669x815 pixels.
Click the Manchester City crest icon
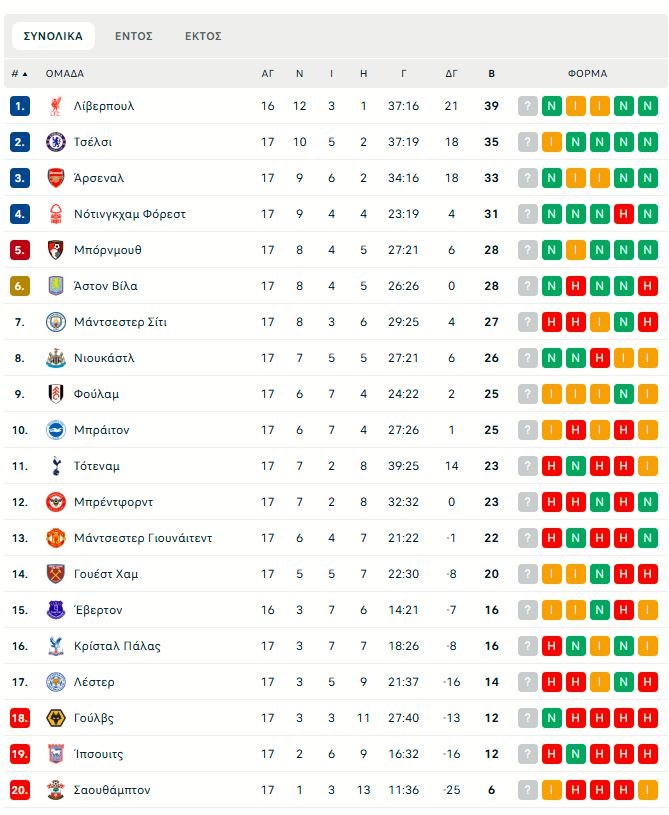(55, 322)
